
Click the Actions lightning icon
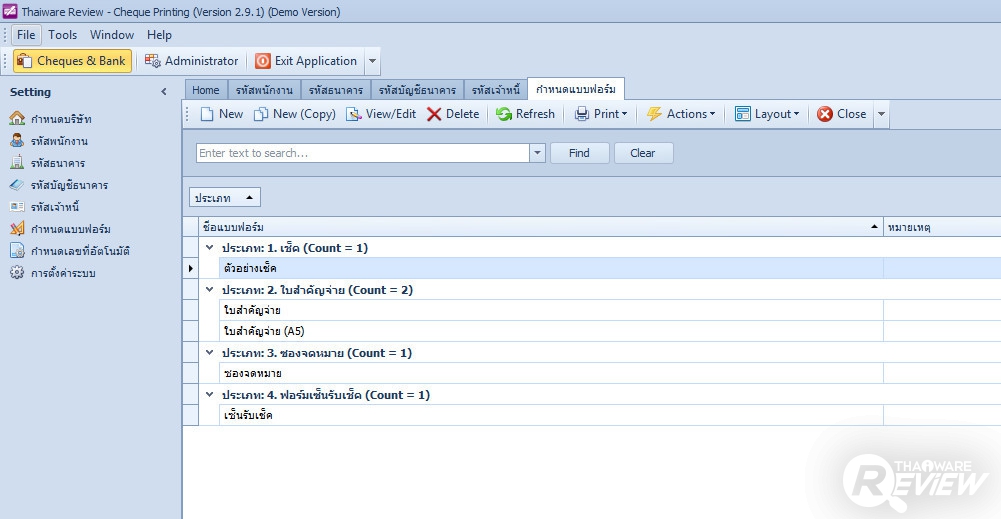coord(654,114)
